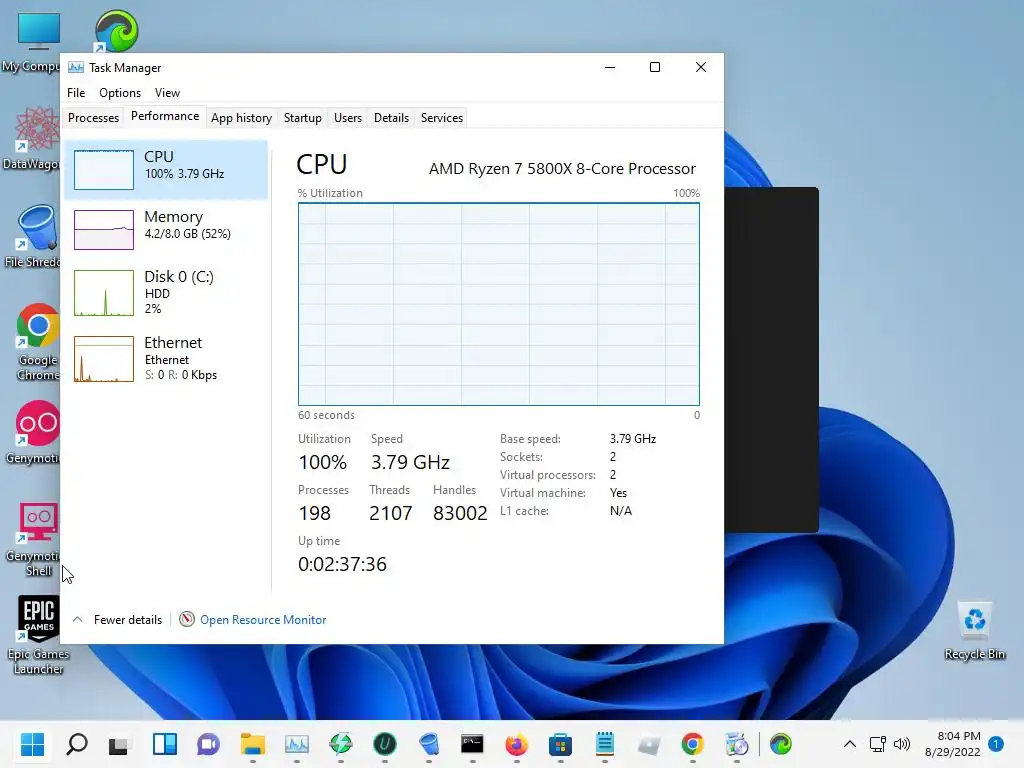Select the CPU performance graph thumbnail
This screenshot has height=768, width=1024.
[104, 170]
